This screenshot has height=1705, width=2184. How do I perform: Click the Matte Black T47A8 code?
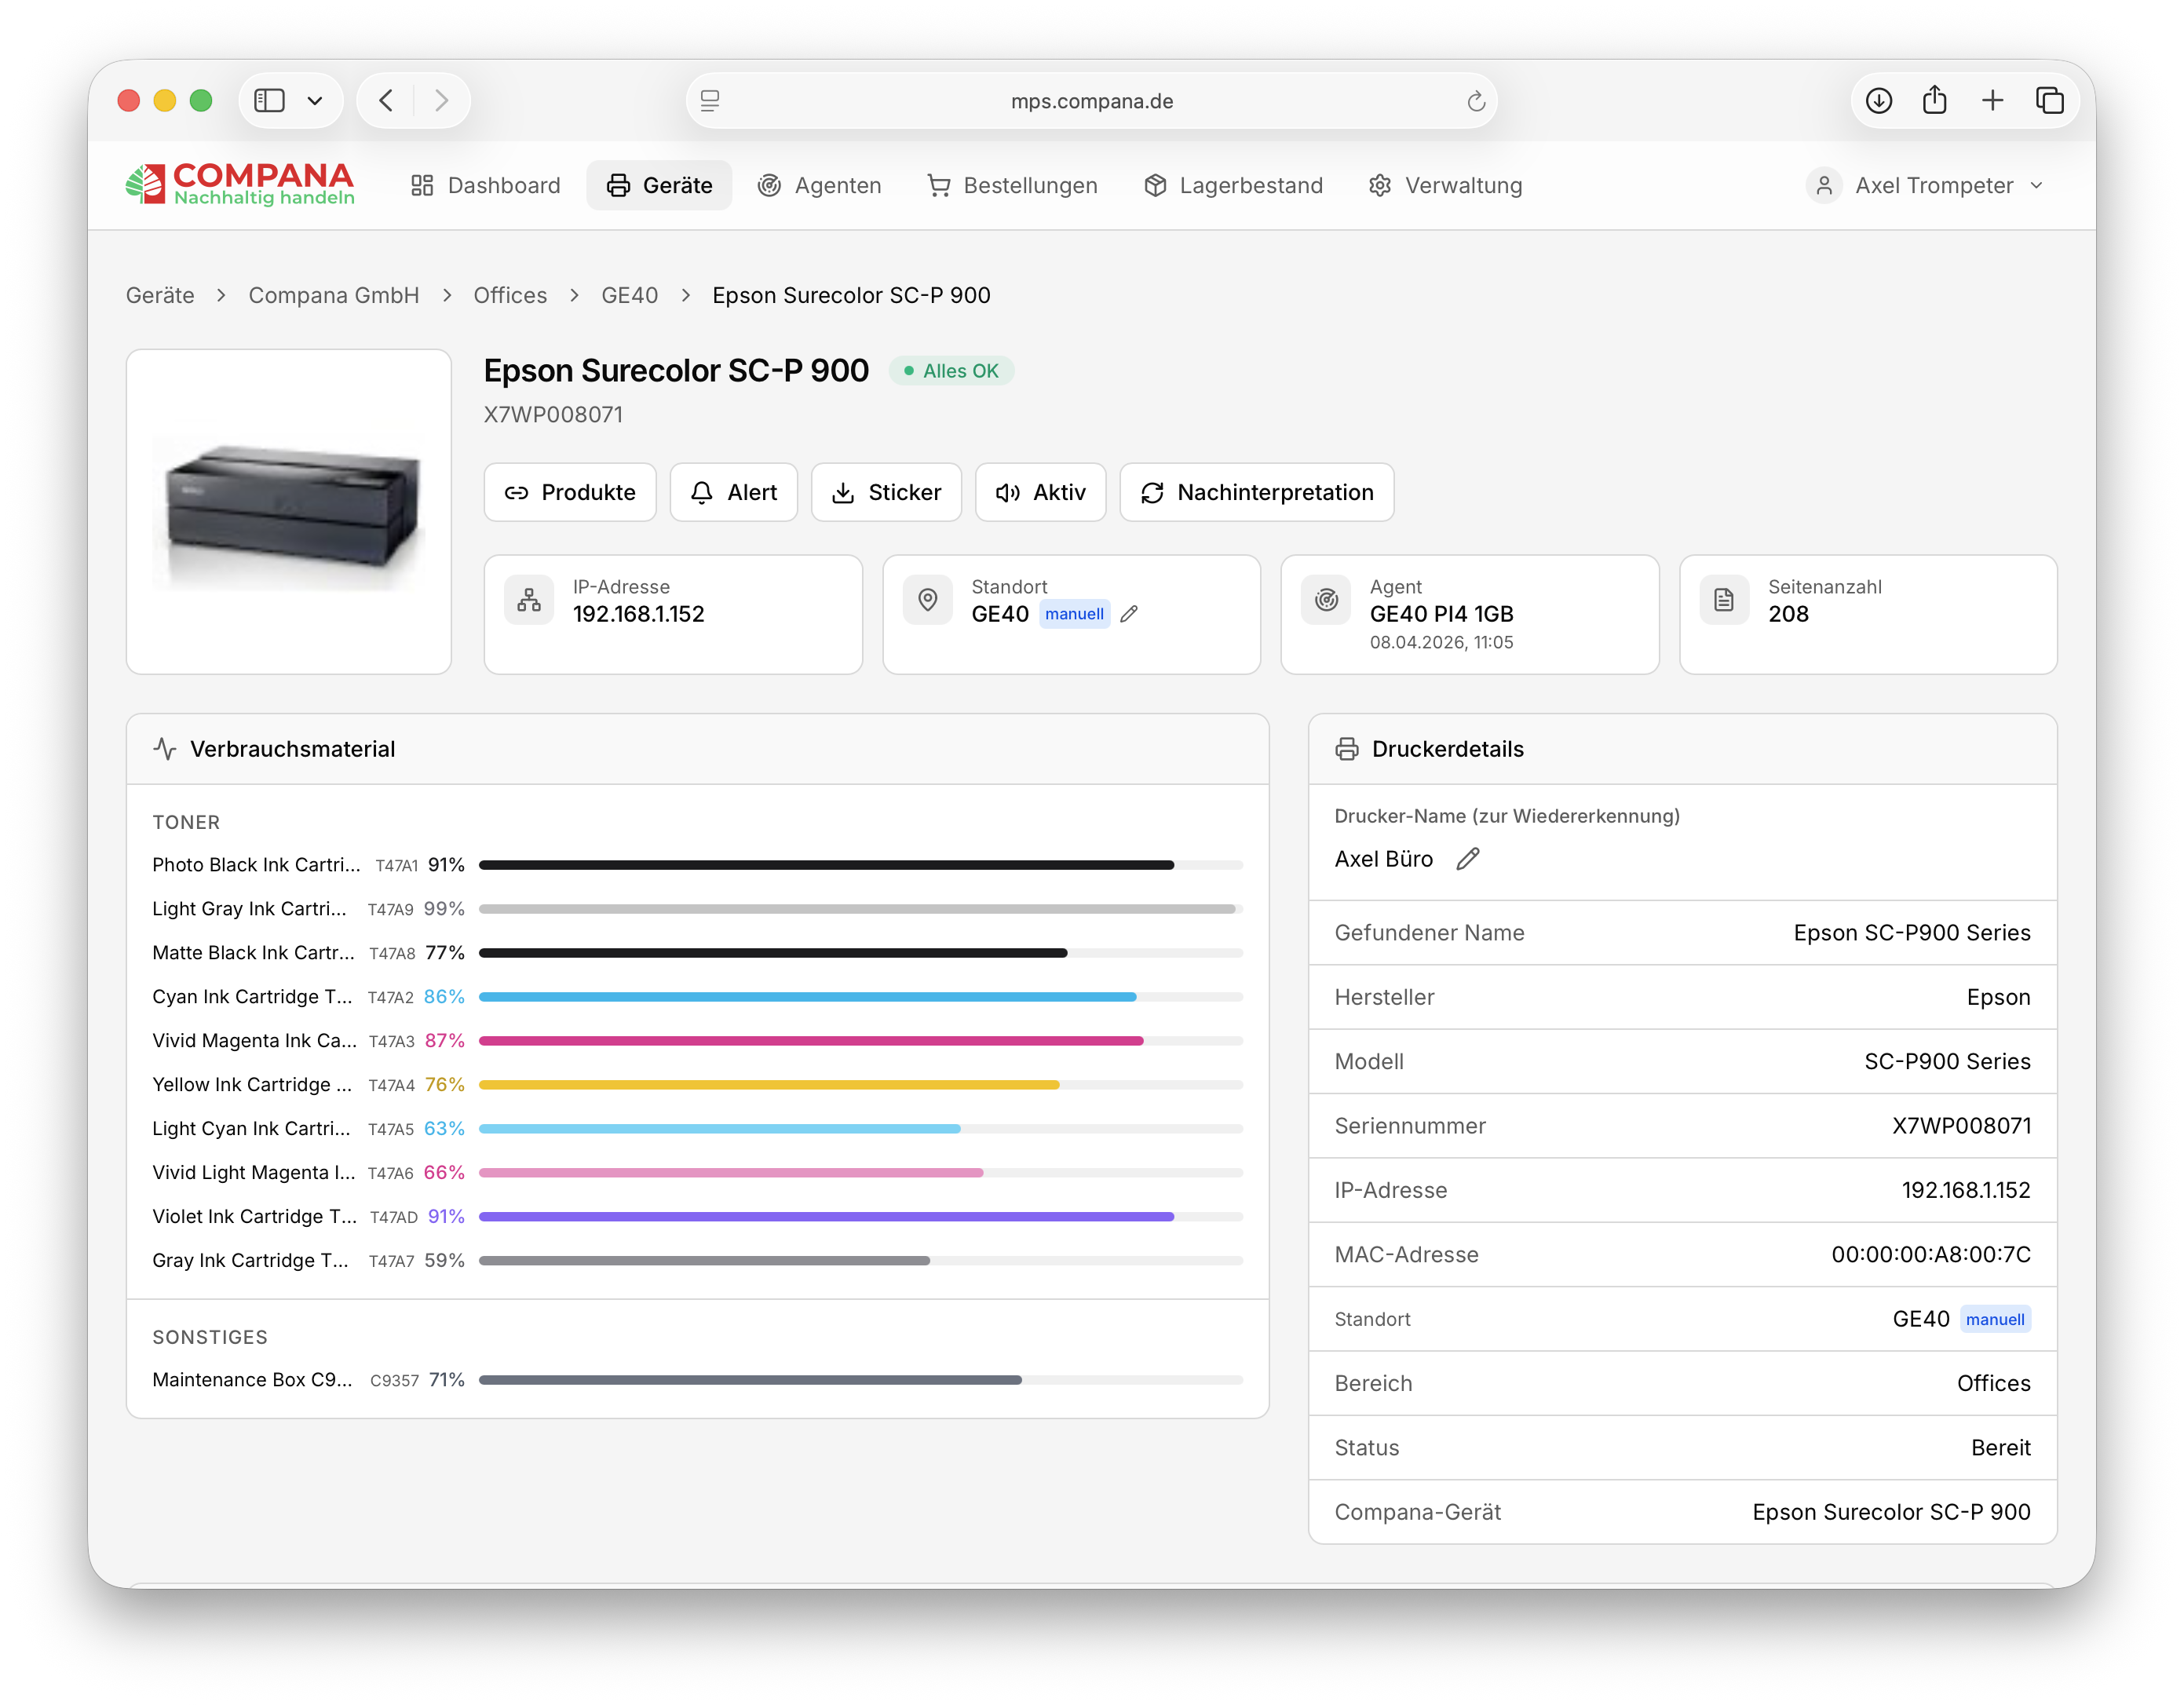pyautogui.click(x=392, y=953)
